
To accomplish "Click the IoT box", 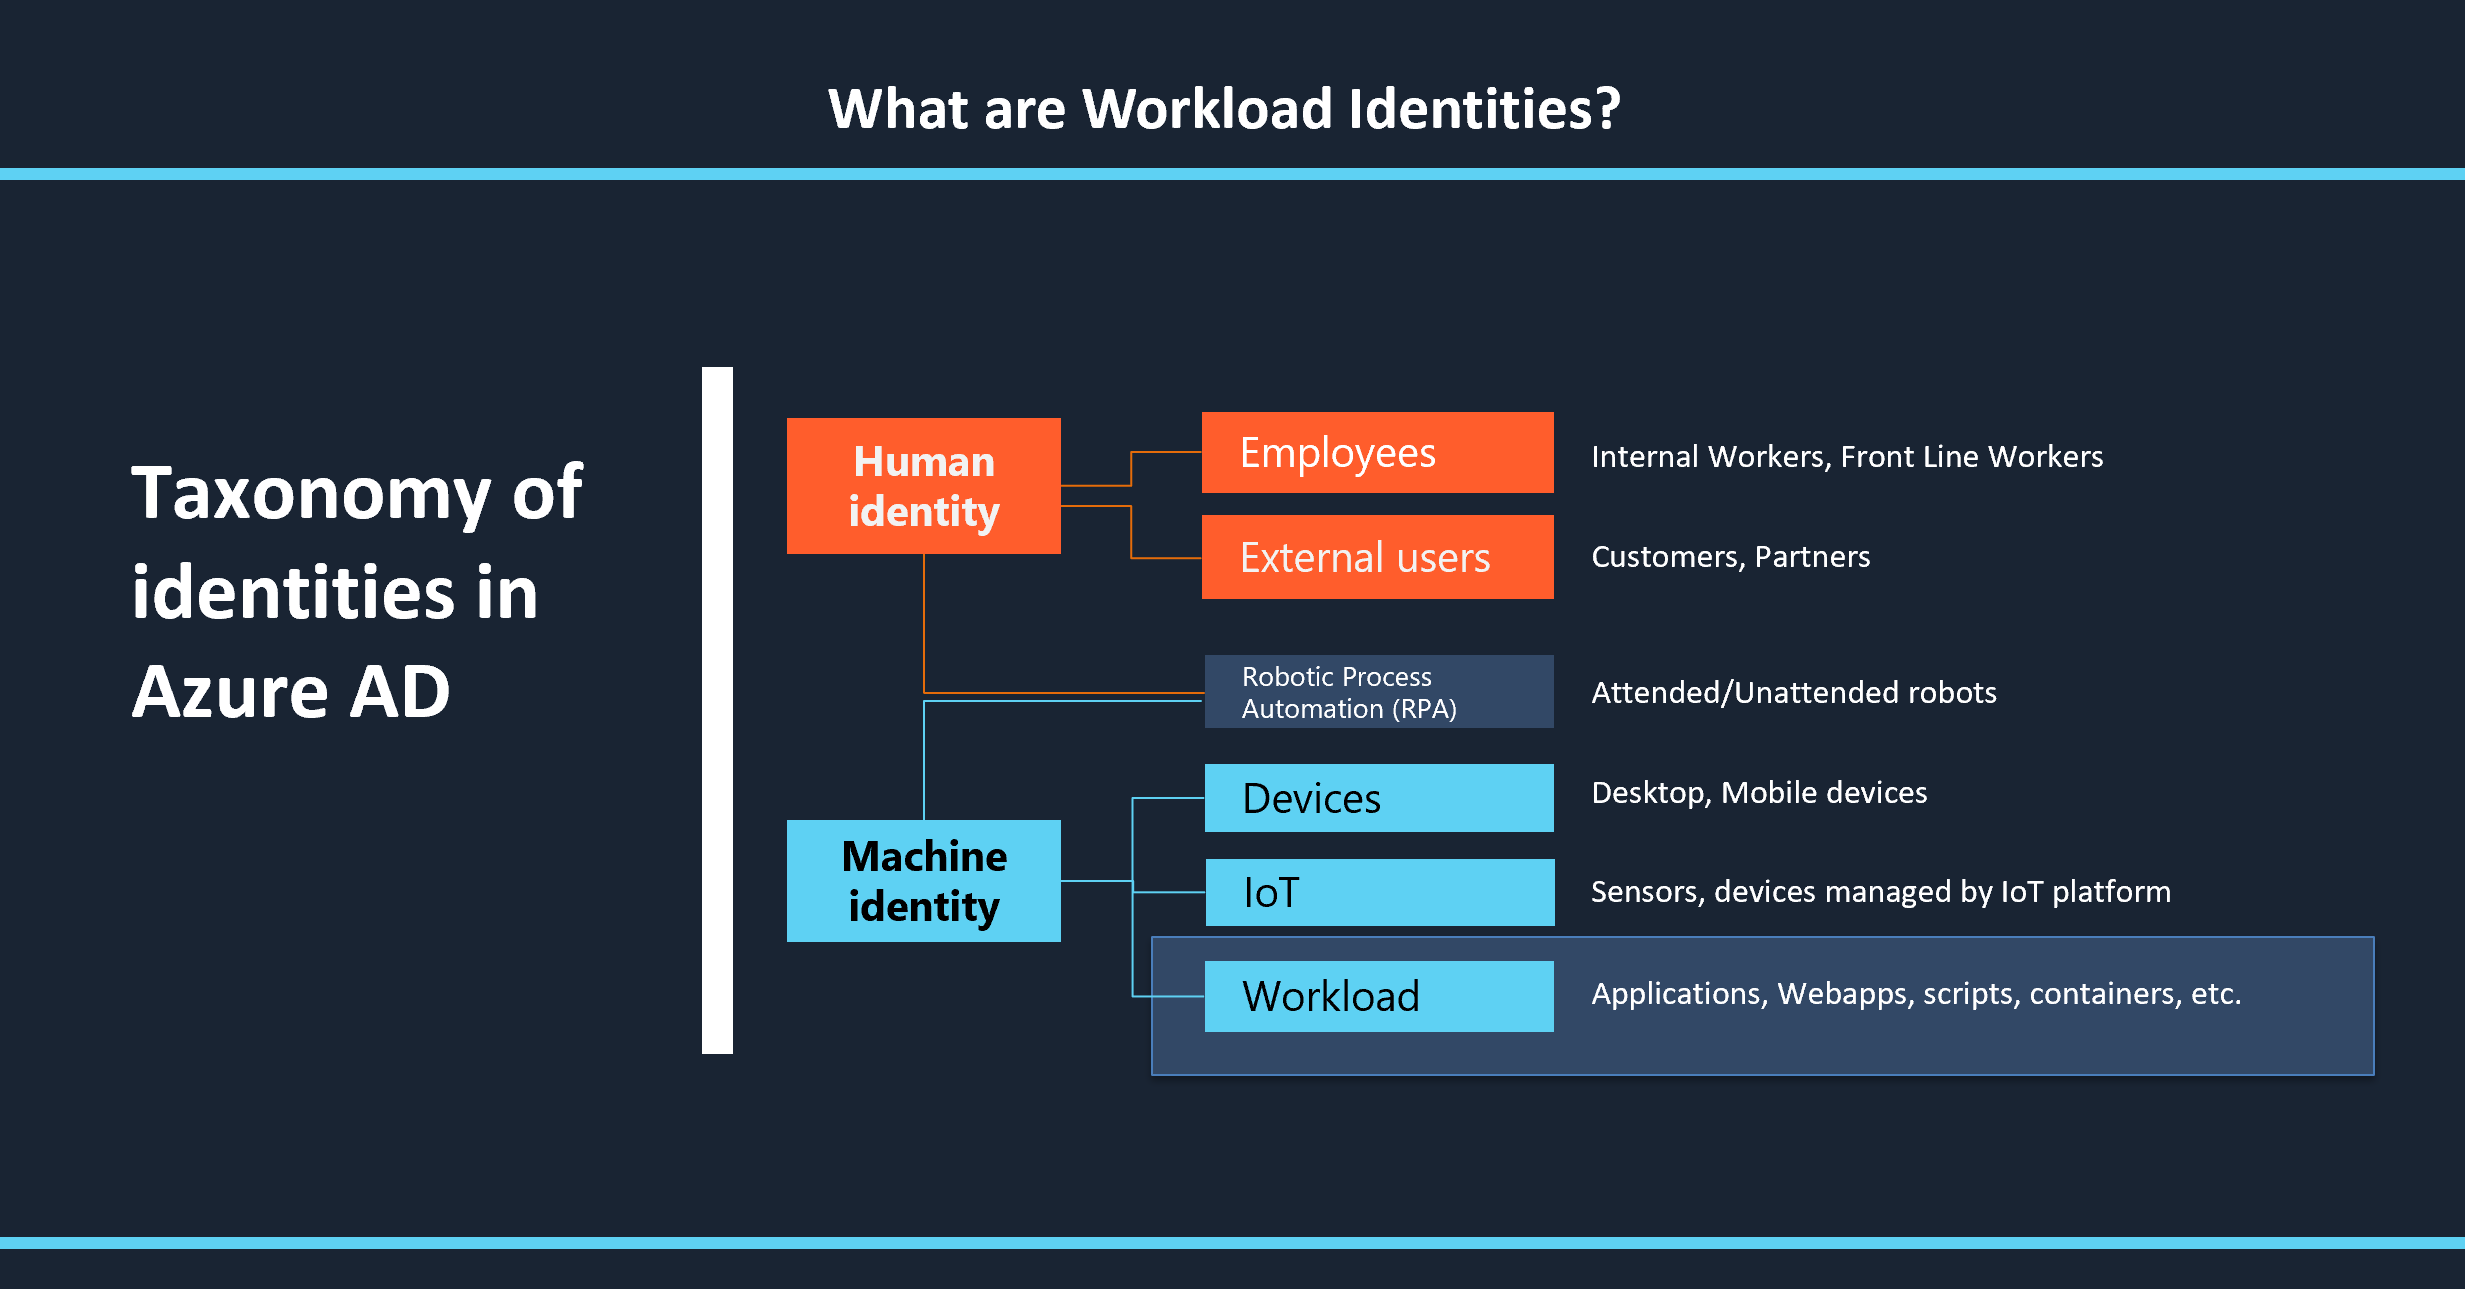I will (1380, 892).
